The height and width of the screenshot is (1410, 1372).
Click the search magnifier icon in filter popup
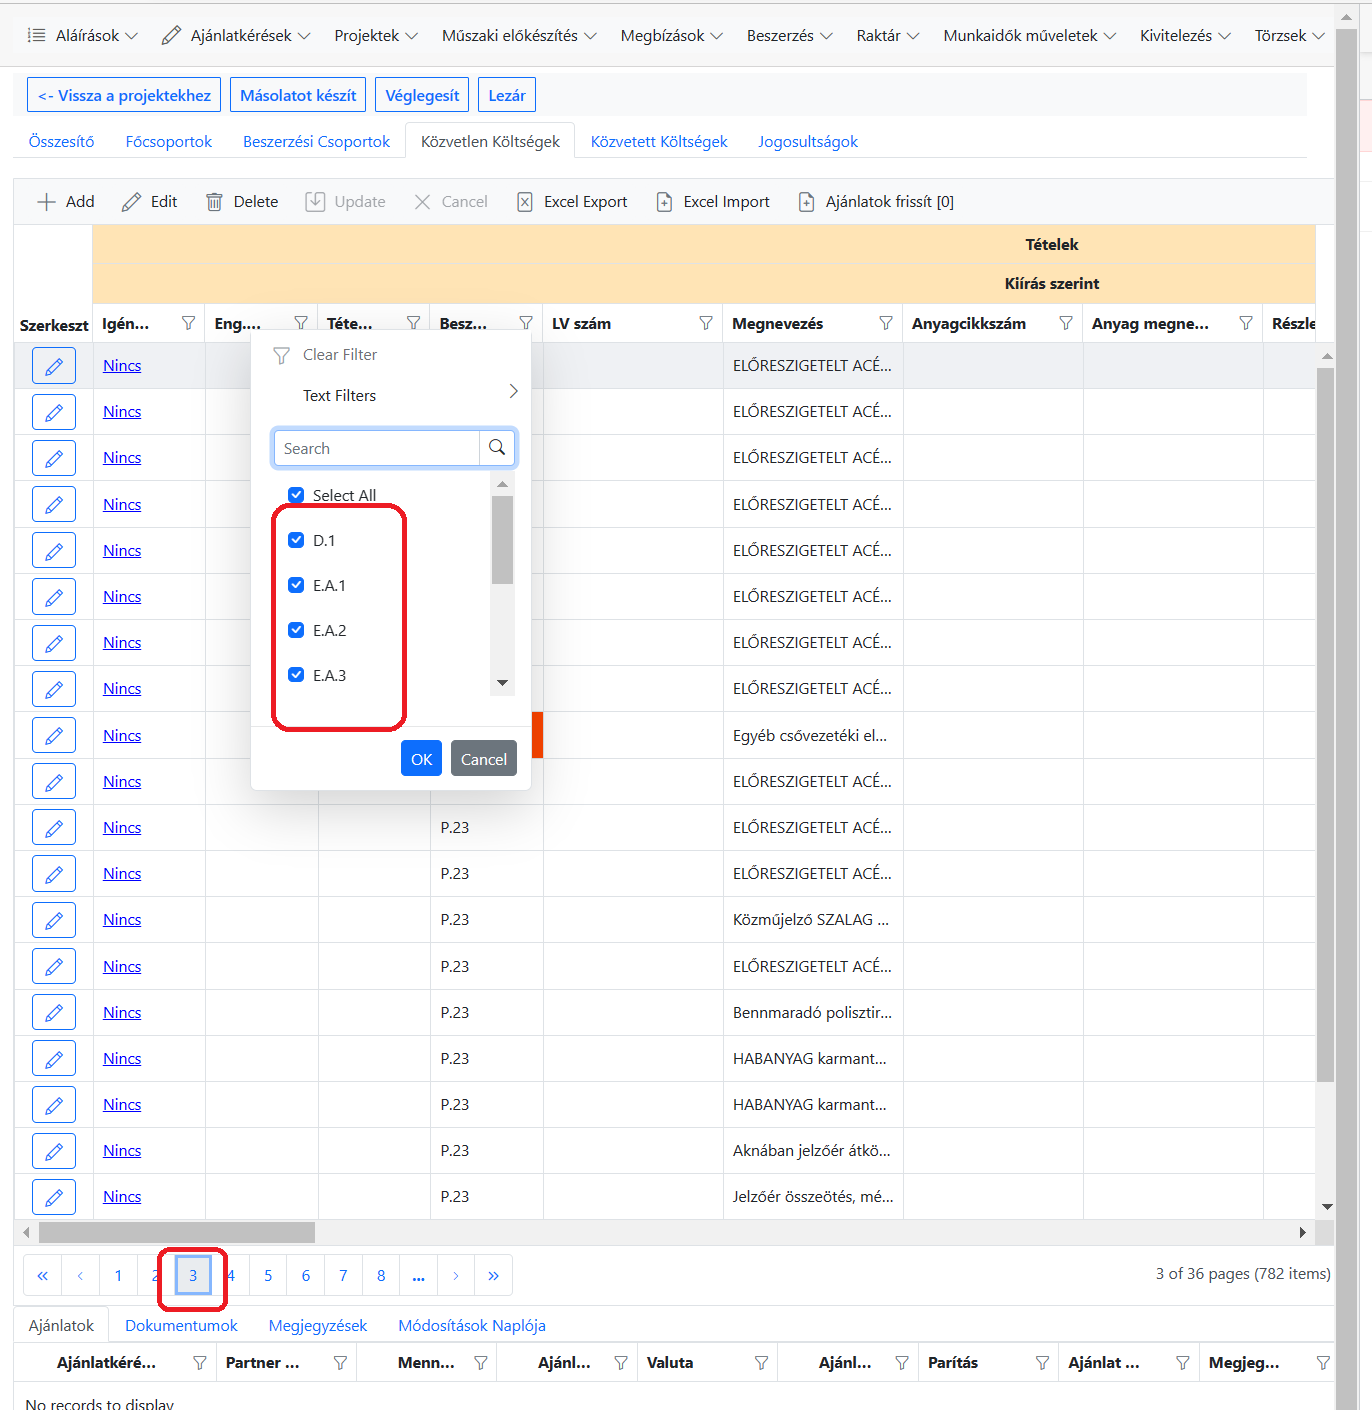pos(497,448)
